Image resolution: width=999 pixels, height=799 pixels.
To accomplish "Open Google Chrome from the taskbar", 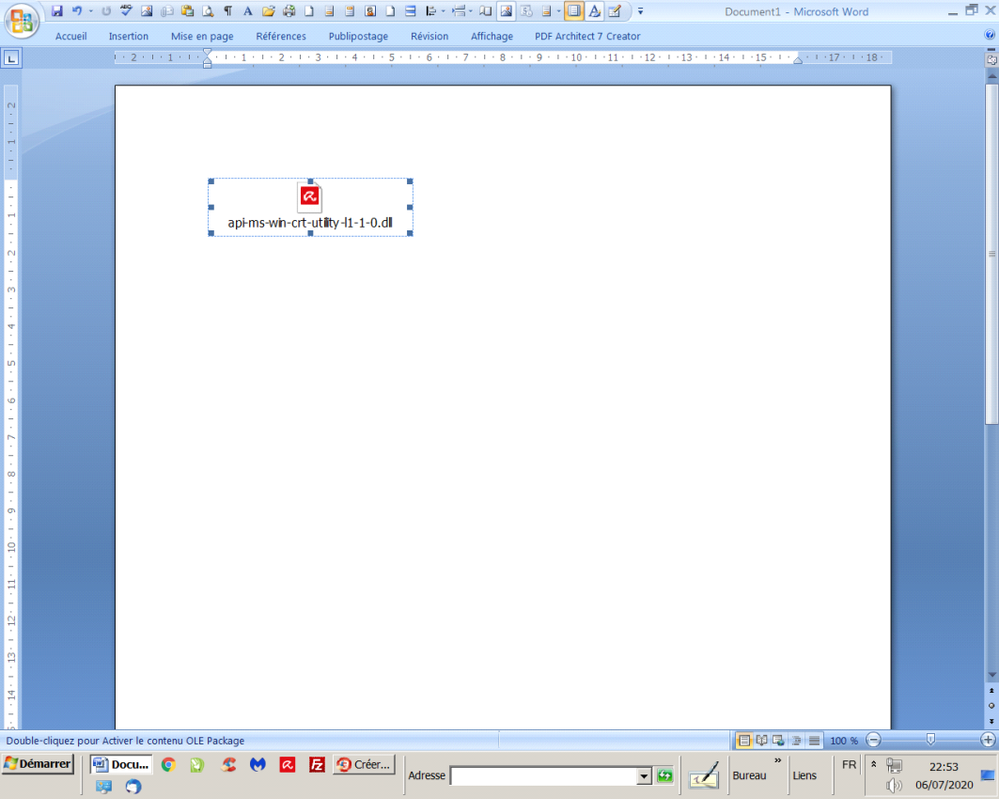I will pyautogui.click(x=168, y=764).
